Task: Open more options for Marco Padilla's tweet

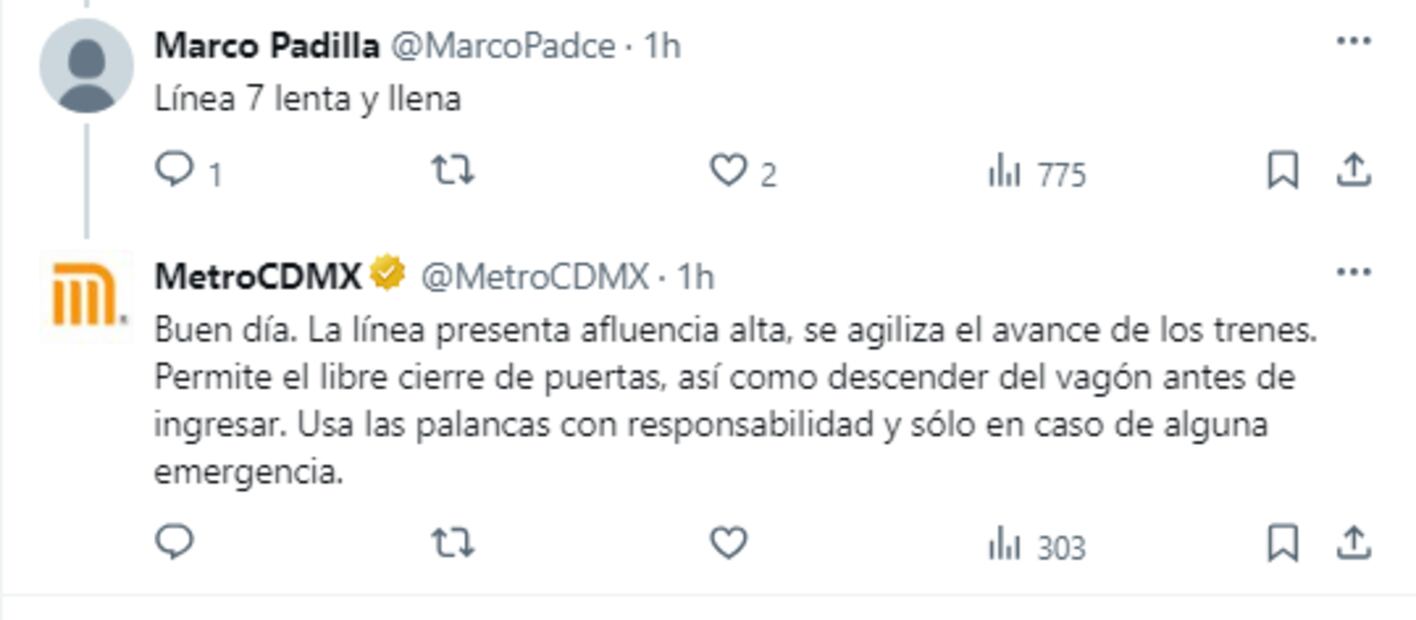Action: [x=1353, y=41]
